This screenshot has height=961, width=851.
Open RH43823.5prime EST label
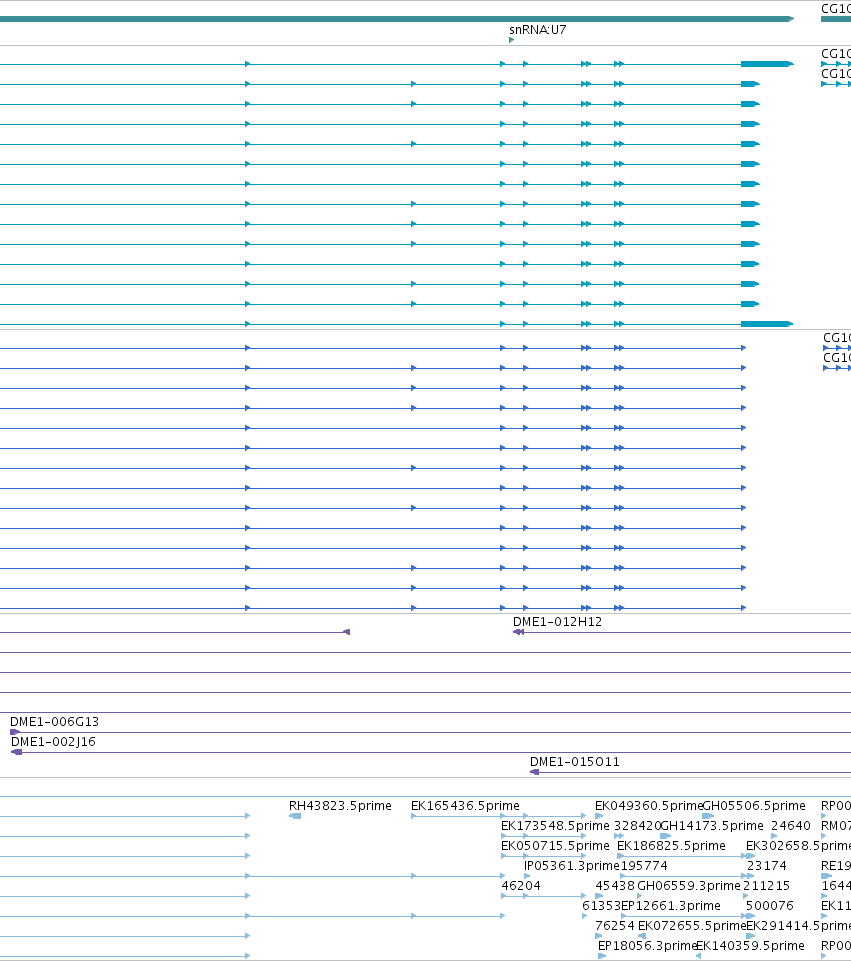click(340, 805)
